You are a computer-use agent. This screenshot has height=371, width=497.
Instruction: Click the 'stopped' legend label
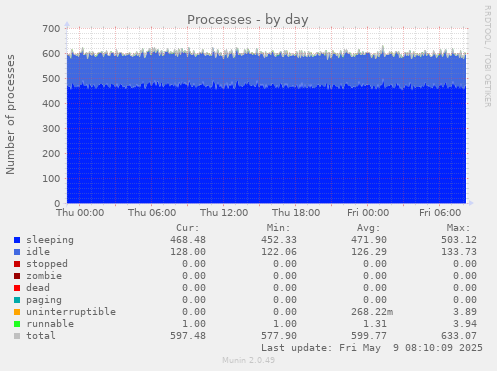tap(47, 264)
